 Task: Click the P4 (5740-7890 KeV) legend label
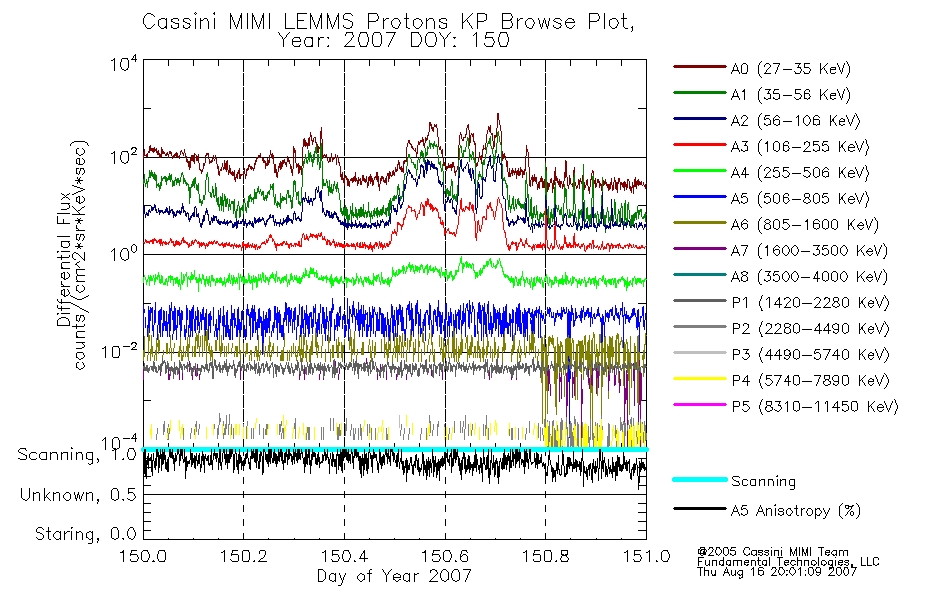[x=810, y=381]
